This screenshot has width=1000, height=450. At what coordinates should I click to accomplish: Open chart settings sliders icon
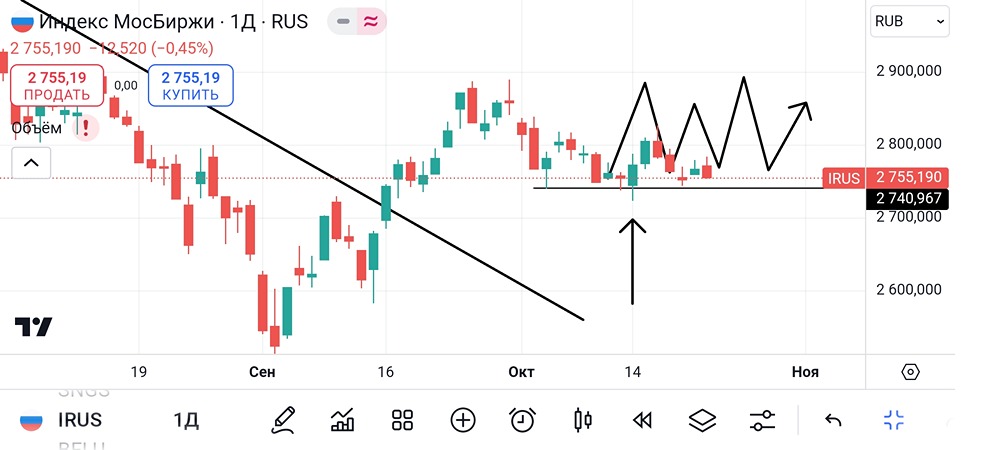coord(762,420)
